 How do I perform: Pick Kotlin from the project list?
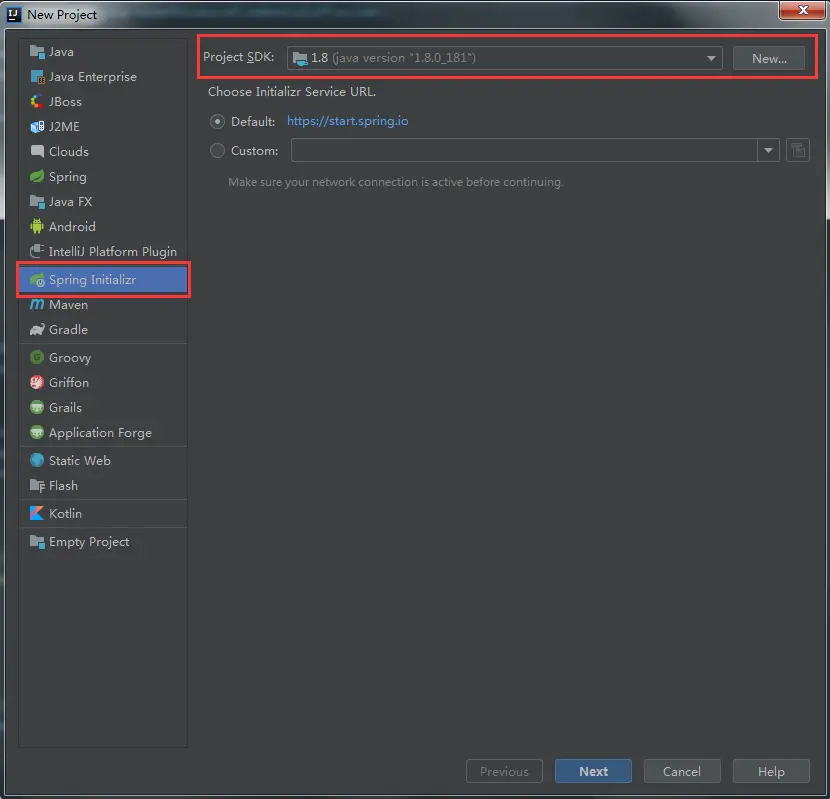tap(103, 513)
